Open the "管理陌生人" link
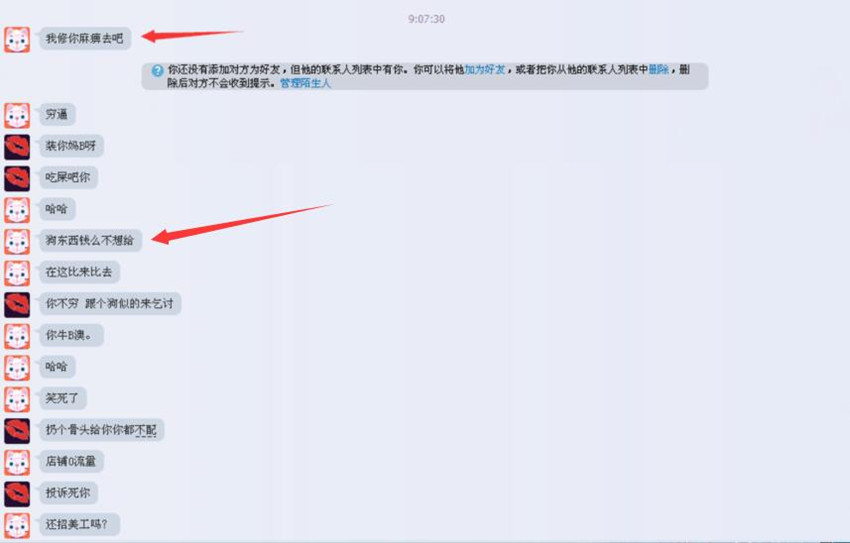Viewport: 850px width, 543px height. [x=305, y=83]
